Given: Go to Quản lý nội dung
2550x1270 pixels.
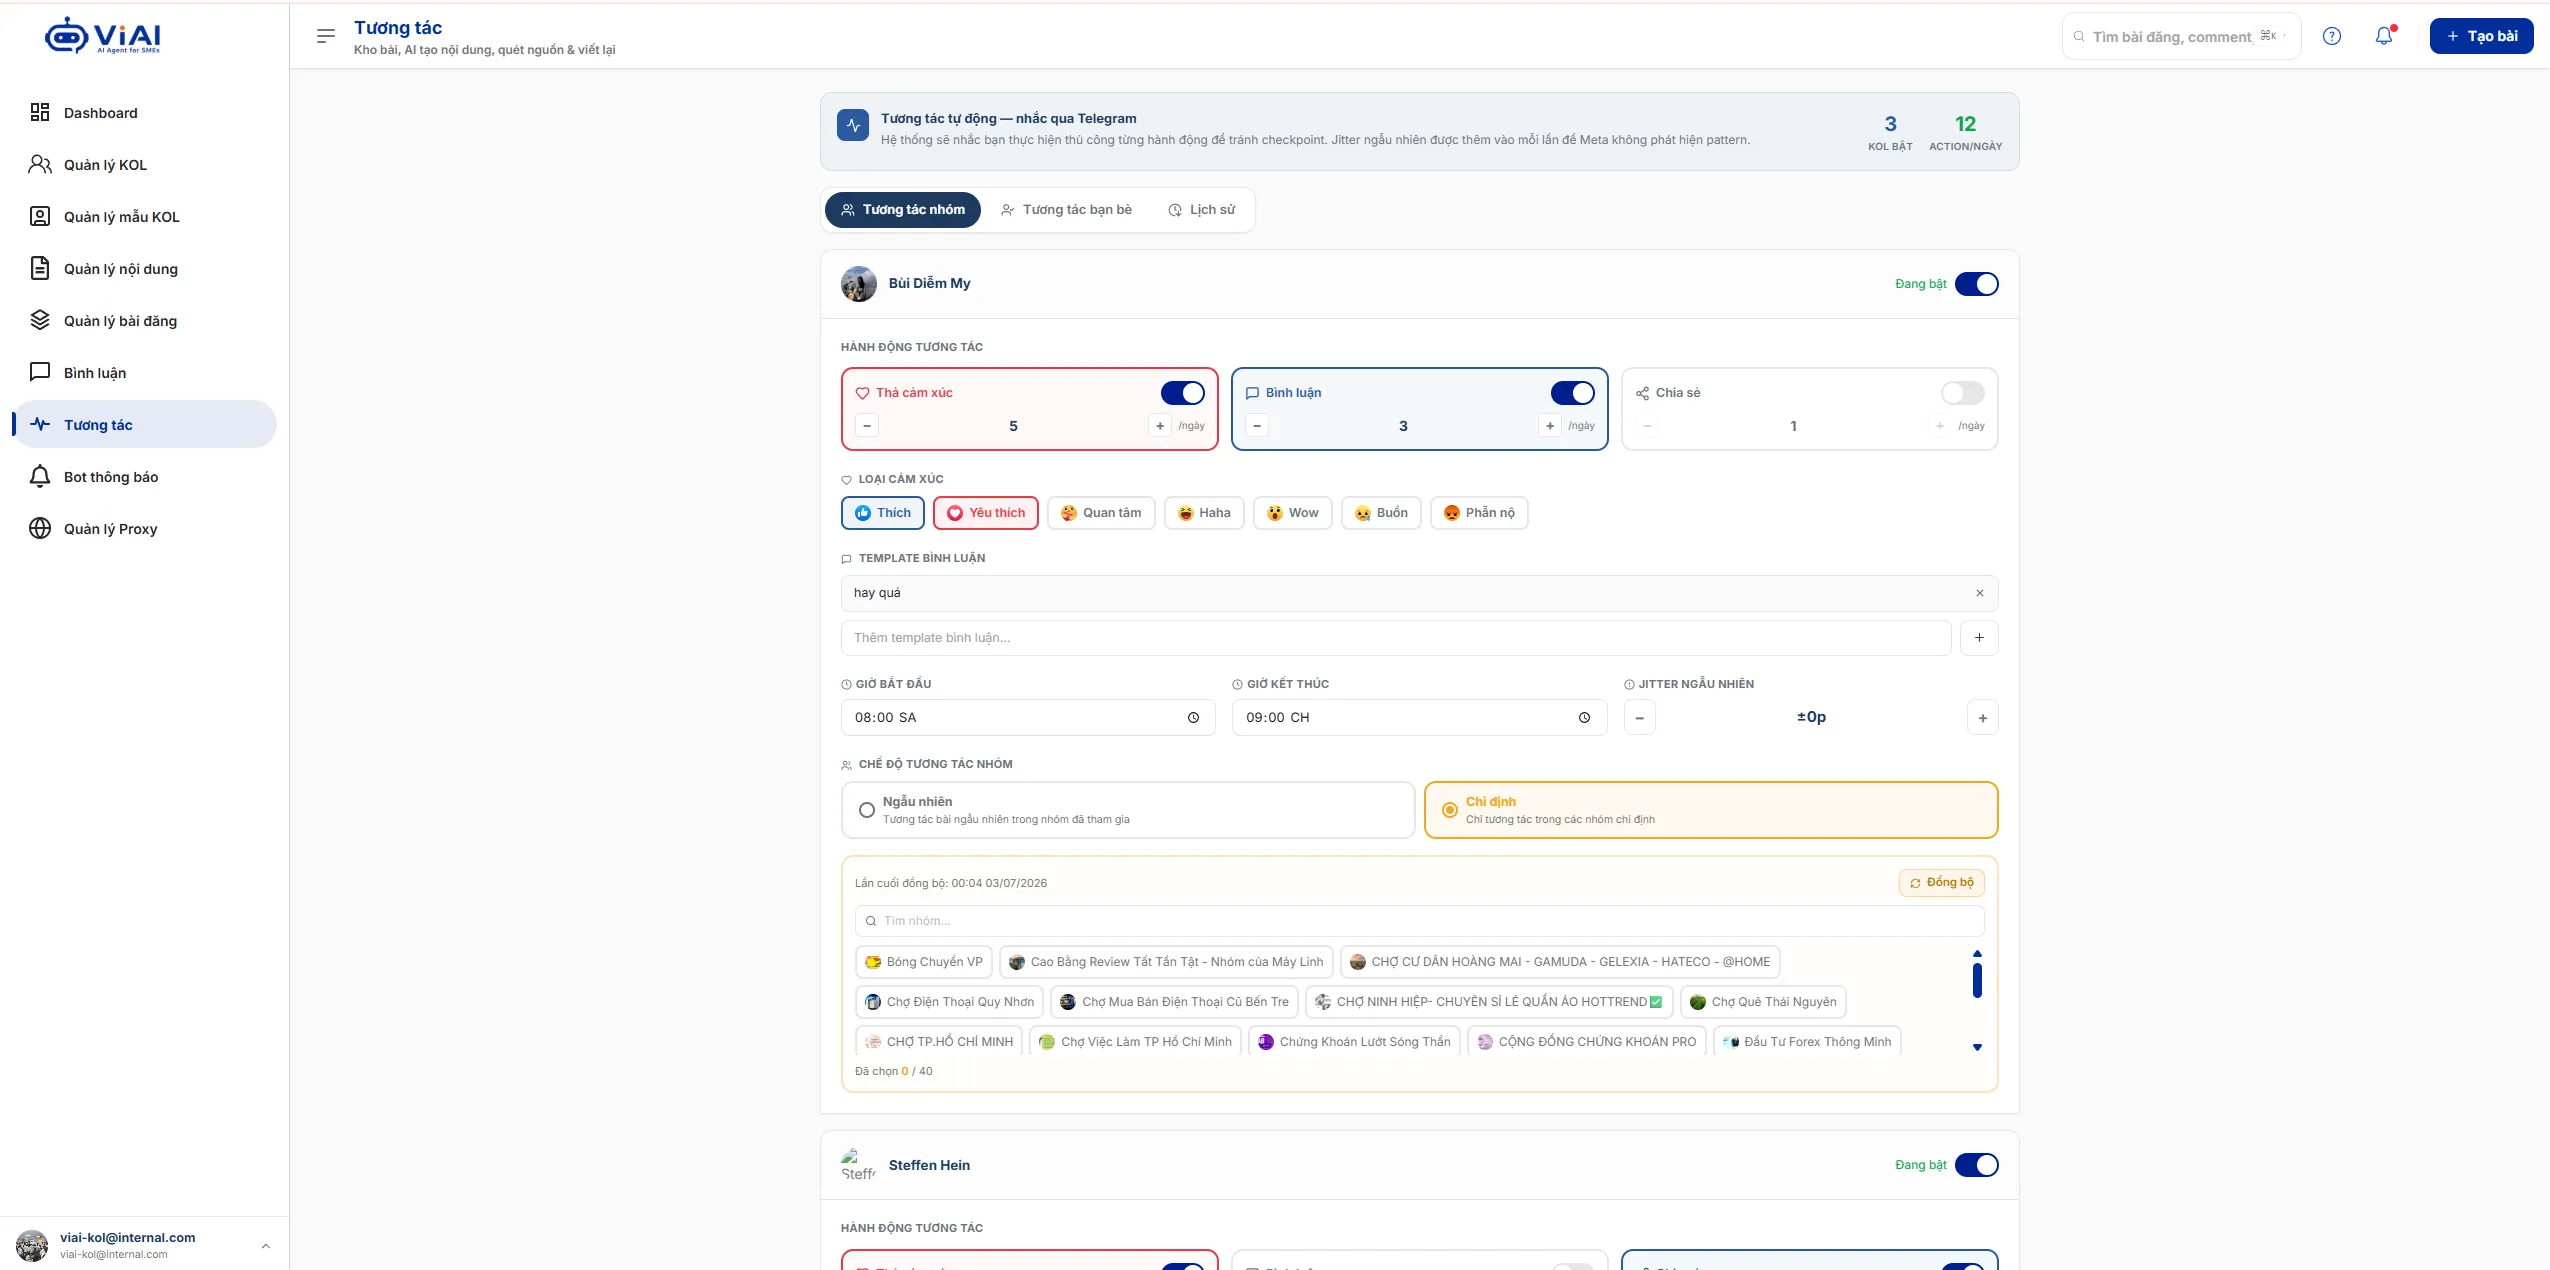Looking at the screenshot, I should pos(144,269).
